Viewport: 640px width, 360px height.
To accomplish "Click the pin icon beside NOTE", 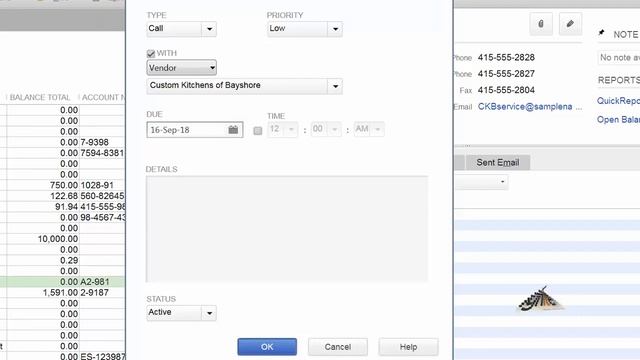I will tap(601, 33).
